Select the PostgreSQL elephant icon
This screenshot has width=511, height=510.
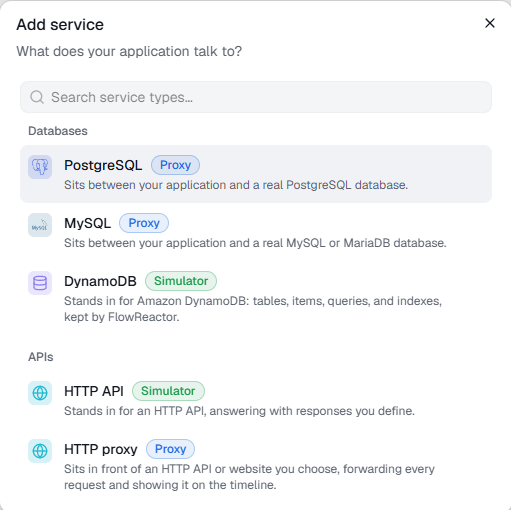[x=40, y=167]
